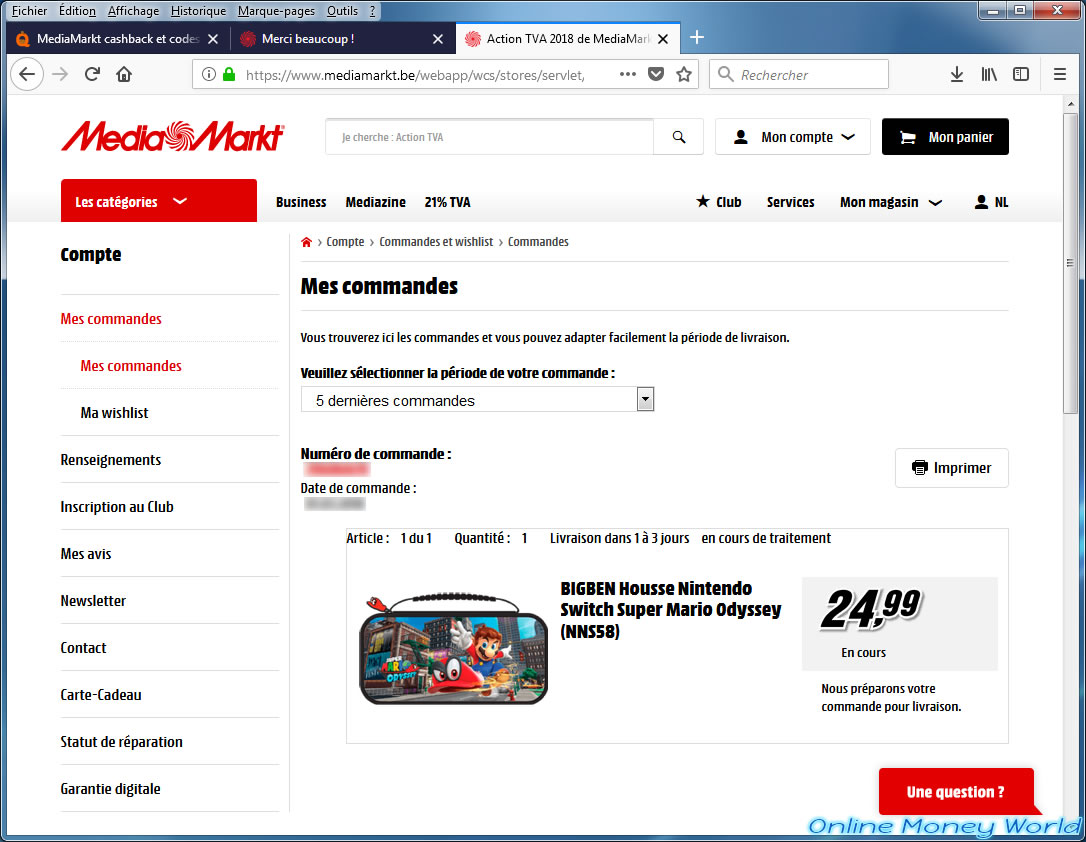Reload the current page

(92, 74)
